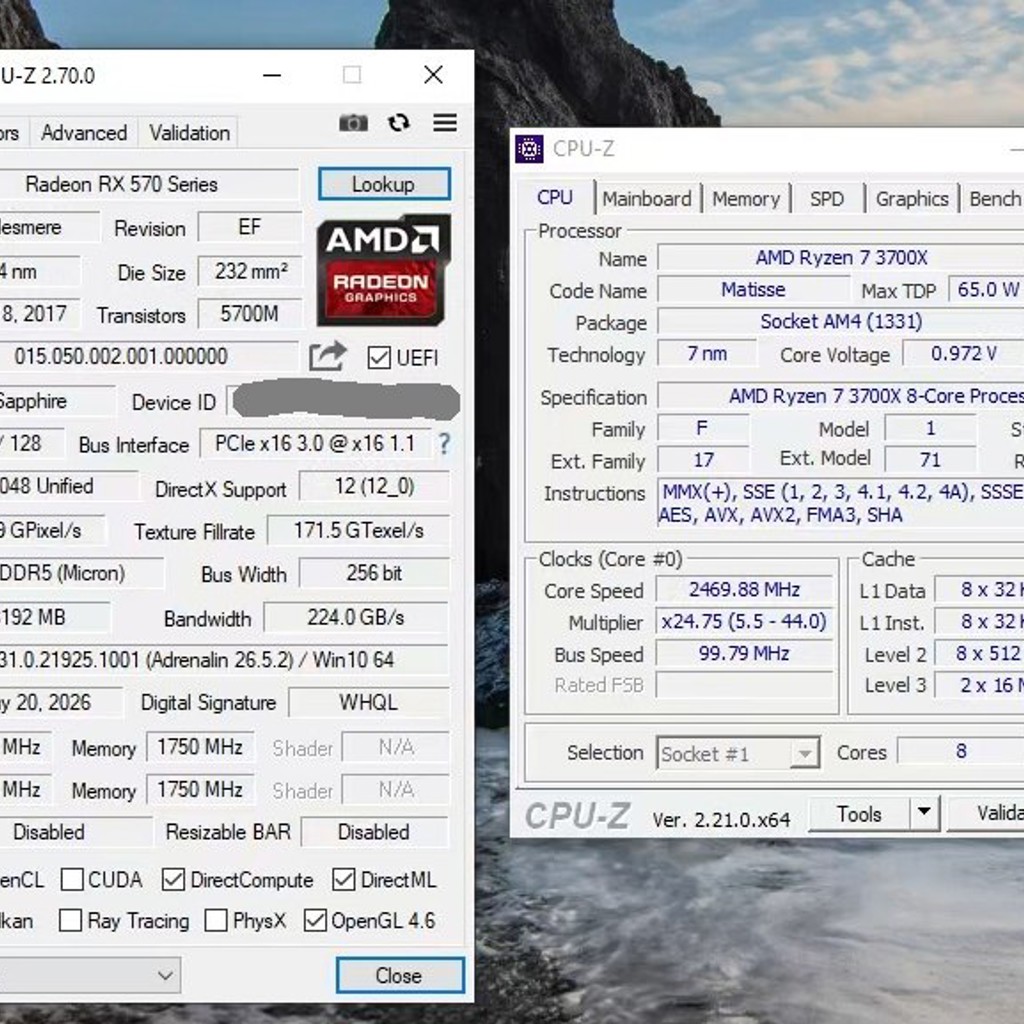Click the Core Speed 2469.88 MHz value
This screenshot has height=1024, width=1024.
(x=744, y=590)
